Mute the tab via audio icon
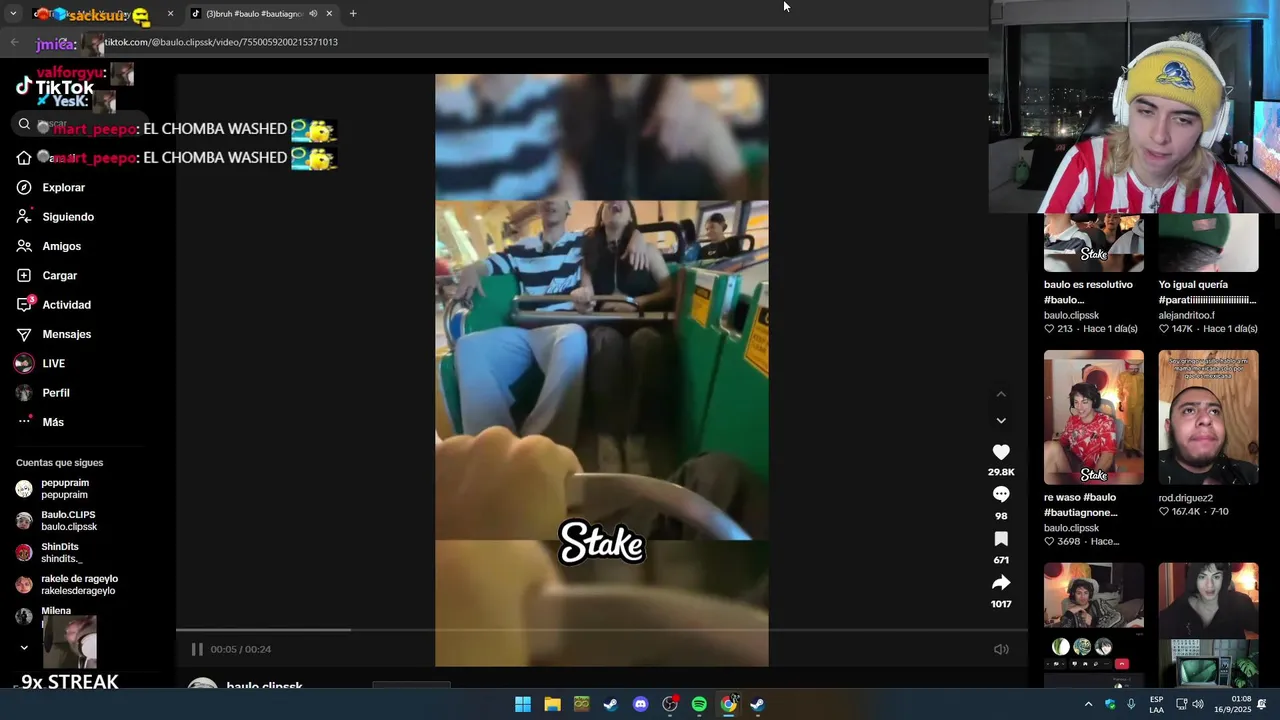The width and height of the screenshot is (1280, 720). tap(313, 14)
